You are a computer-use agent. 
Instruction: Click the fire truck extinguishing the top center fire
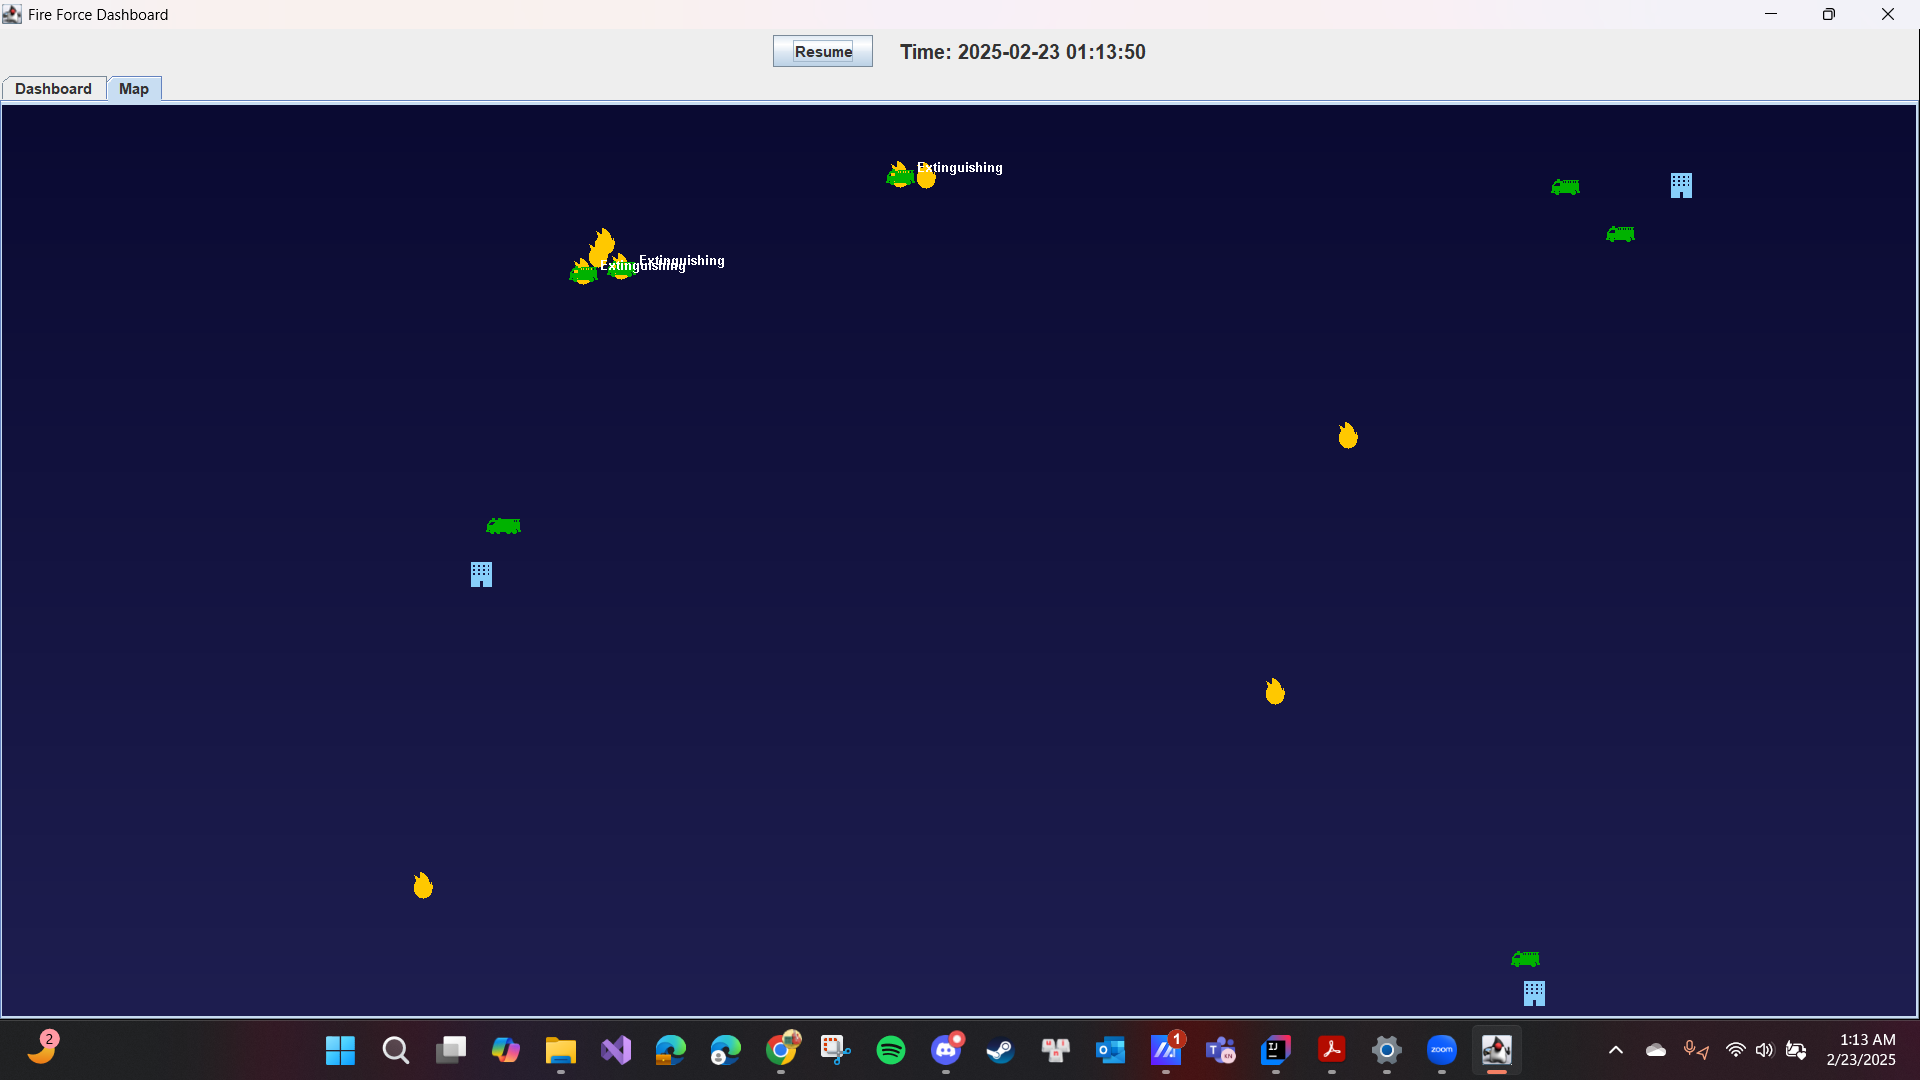pyautogui.click(x=899, y=177)
